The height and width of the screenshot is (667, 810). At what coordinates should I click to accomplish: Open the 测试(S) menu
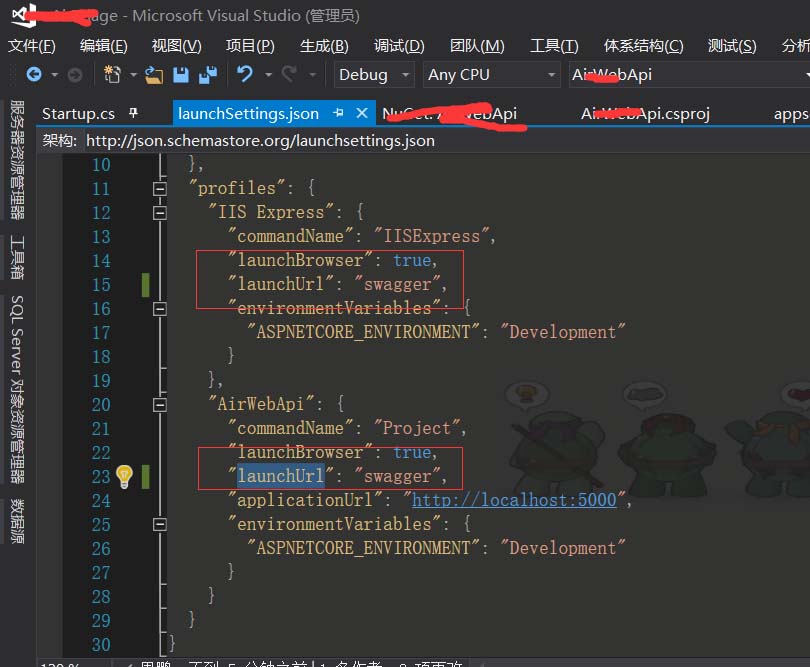coord(732,46)
